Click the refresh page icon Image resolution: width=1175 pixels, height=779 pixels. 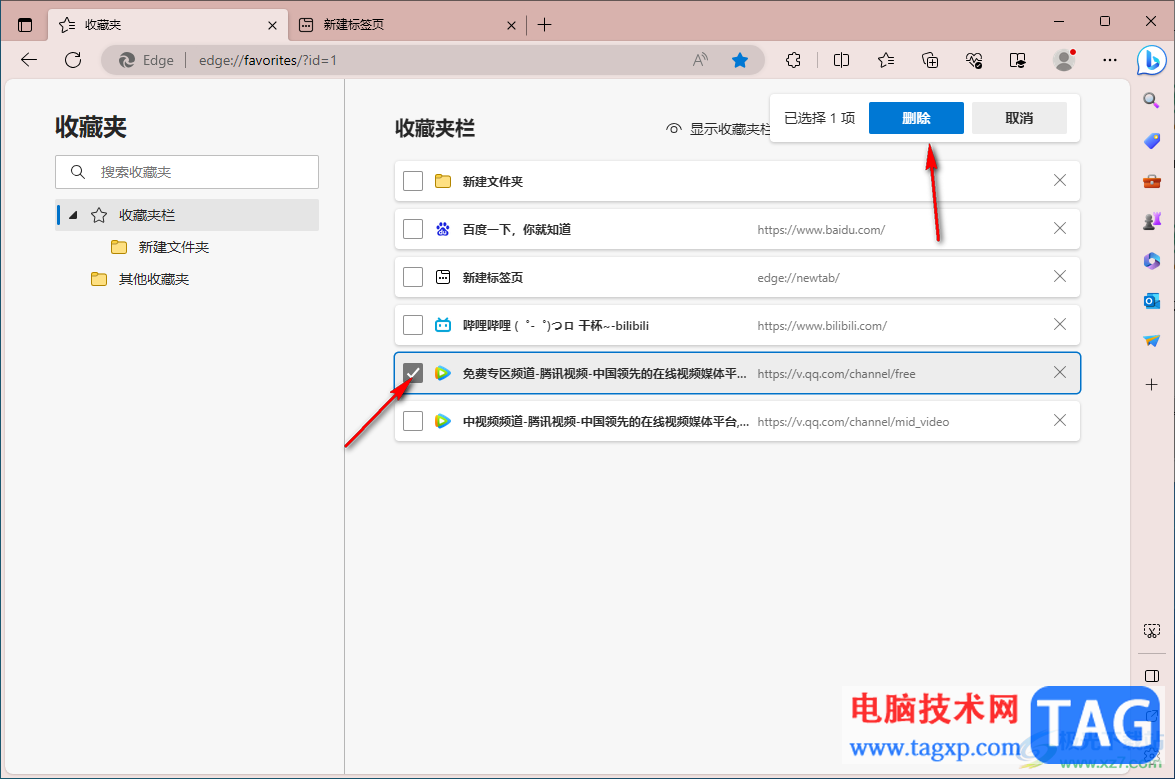point(73,60)
